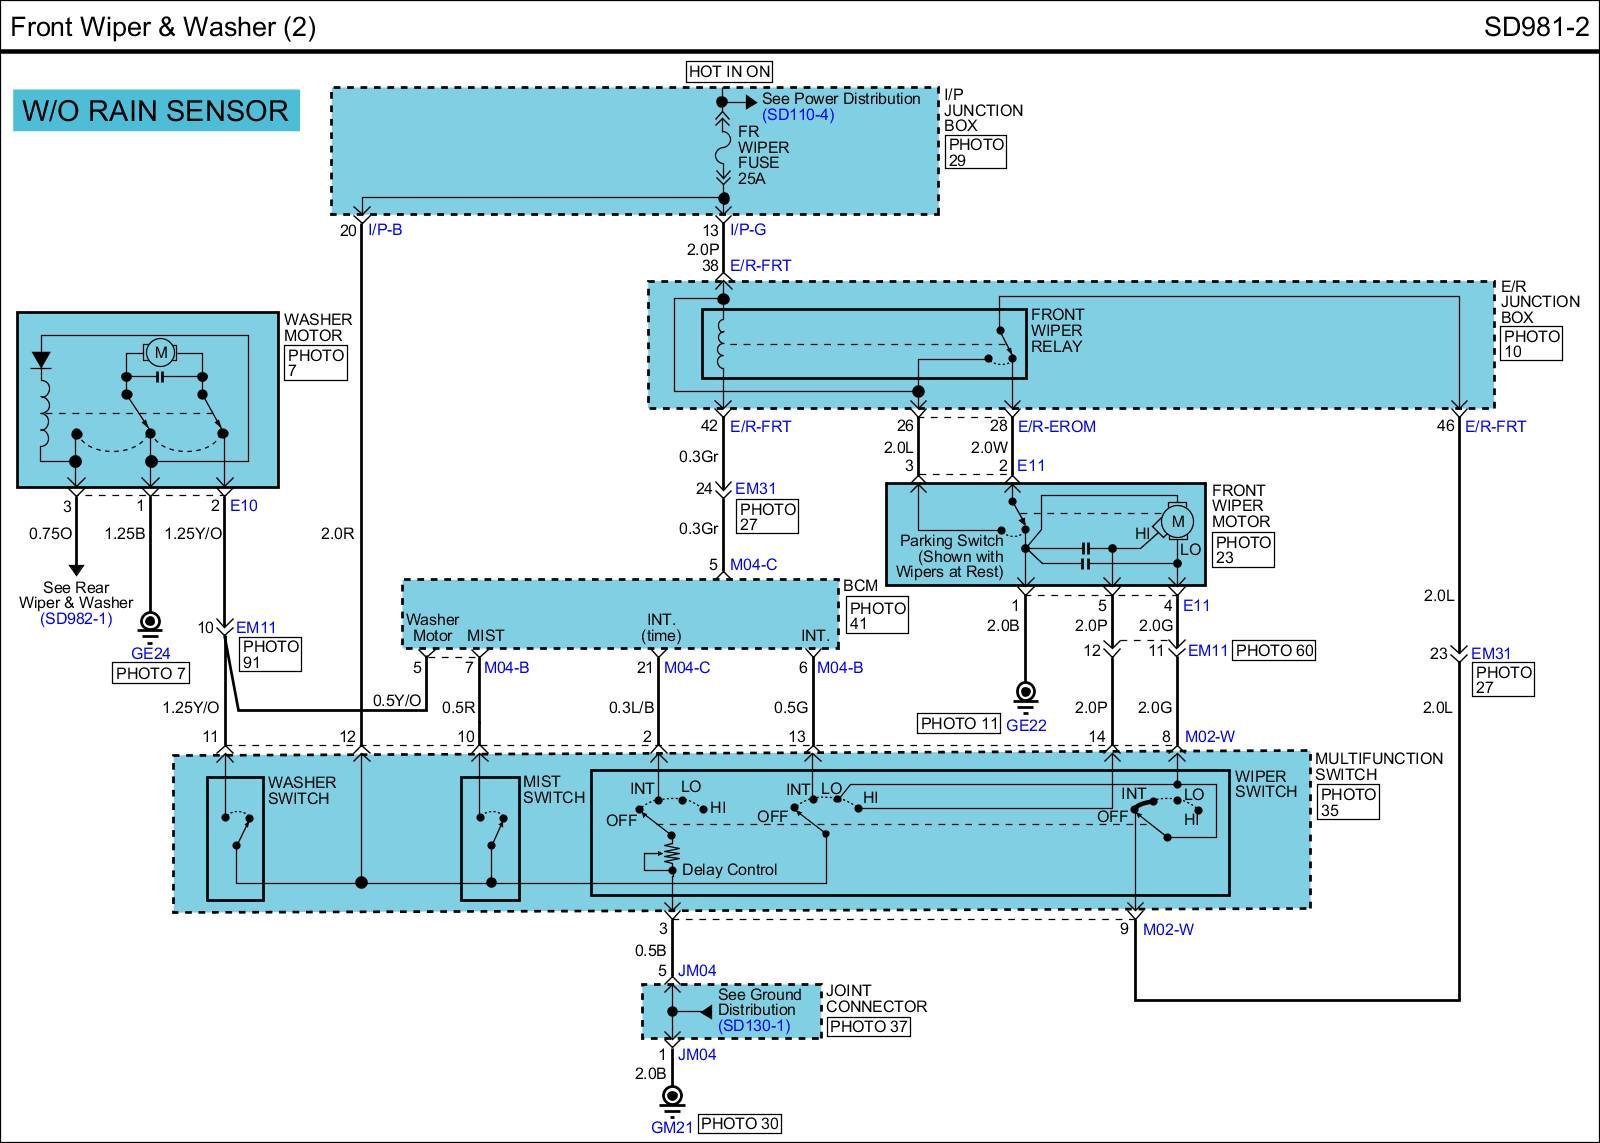Click the INT. (time) BCM terminal
This screenshot has width=1600, height=1143.
coord(661,628)
